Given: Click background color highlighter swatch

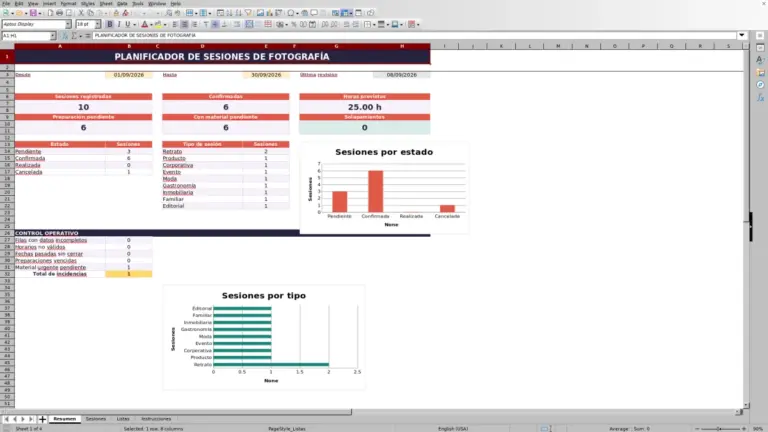Looking at the screenshot, I should point(158,24).
